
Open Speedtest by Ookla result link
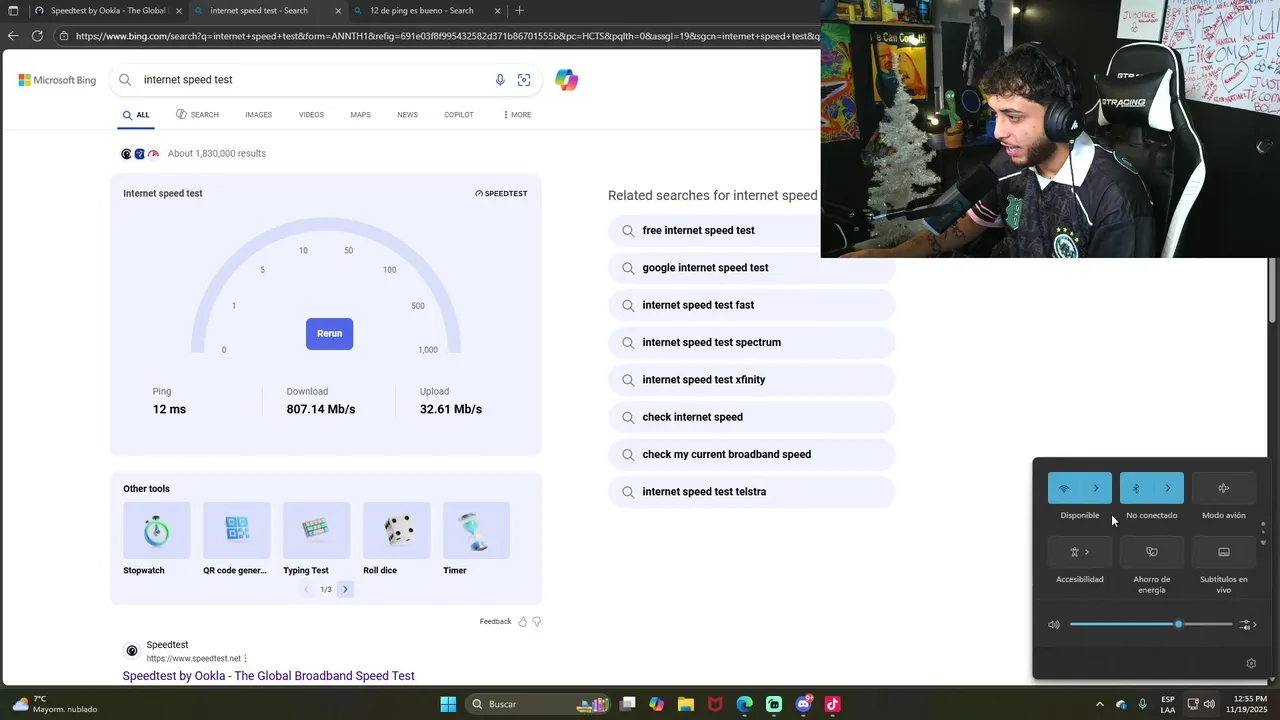pos(268,676)
